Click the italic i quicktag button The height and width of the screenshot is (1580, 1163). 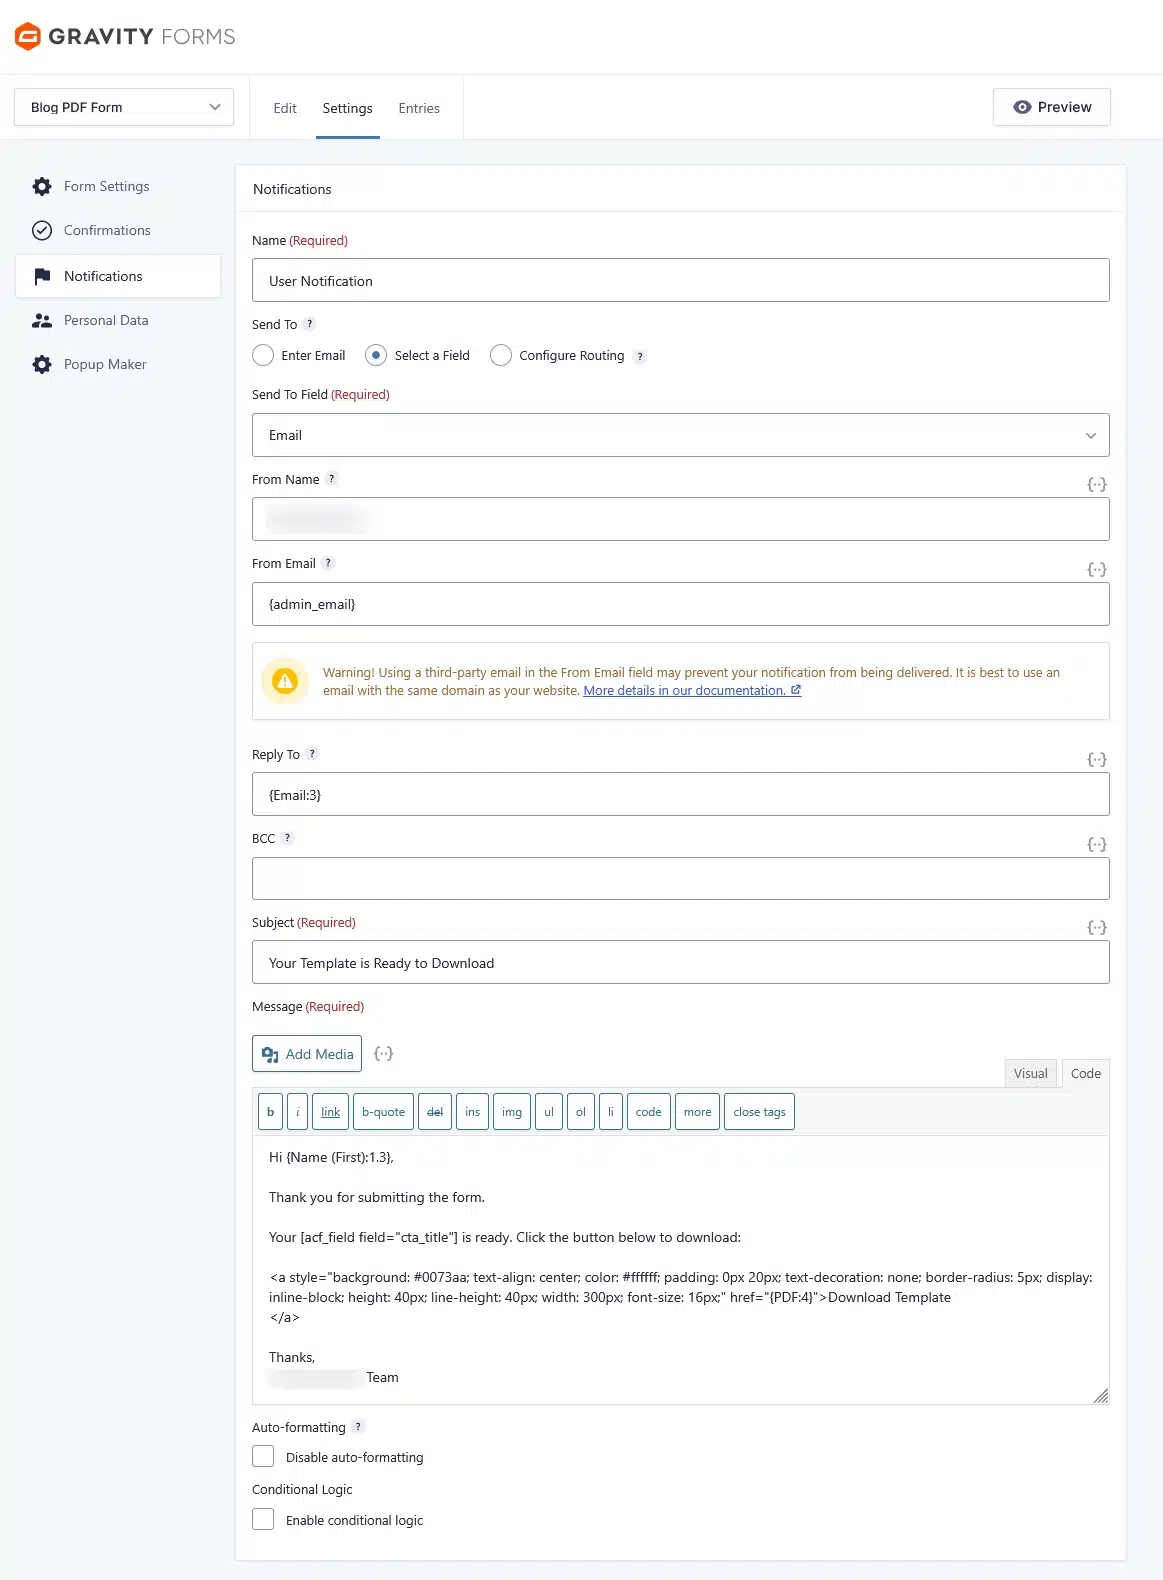(x=298, y=1112)
